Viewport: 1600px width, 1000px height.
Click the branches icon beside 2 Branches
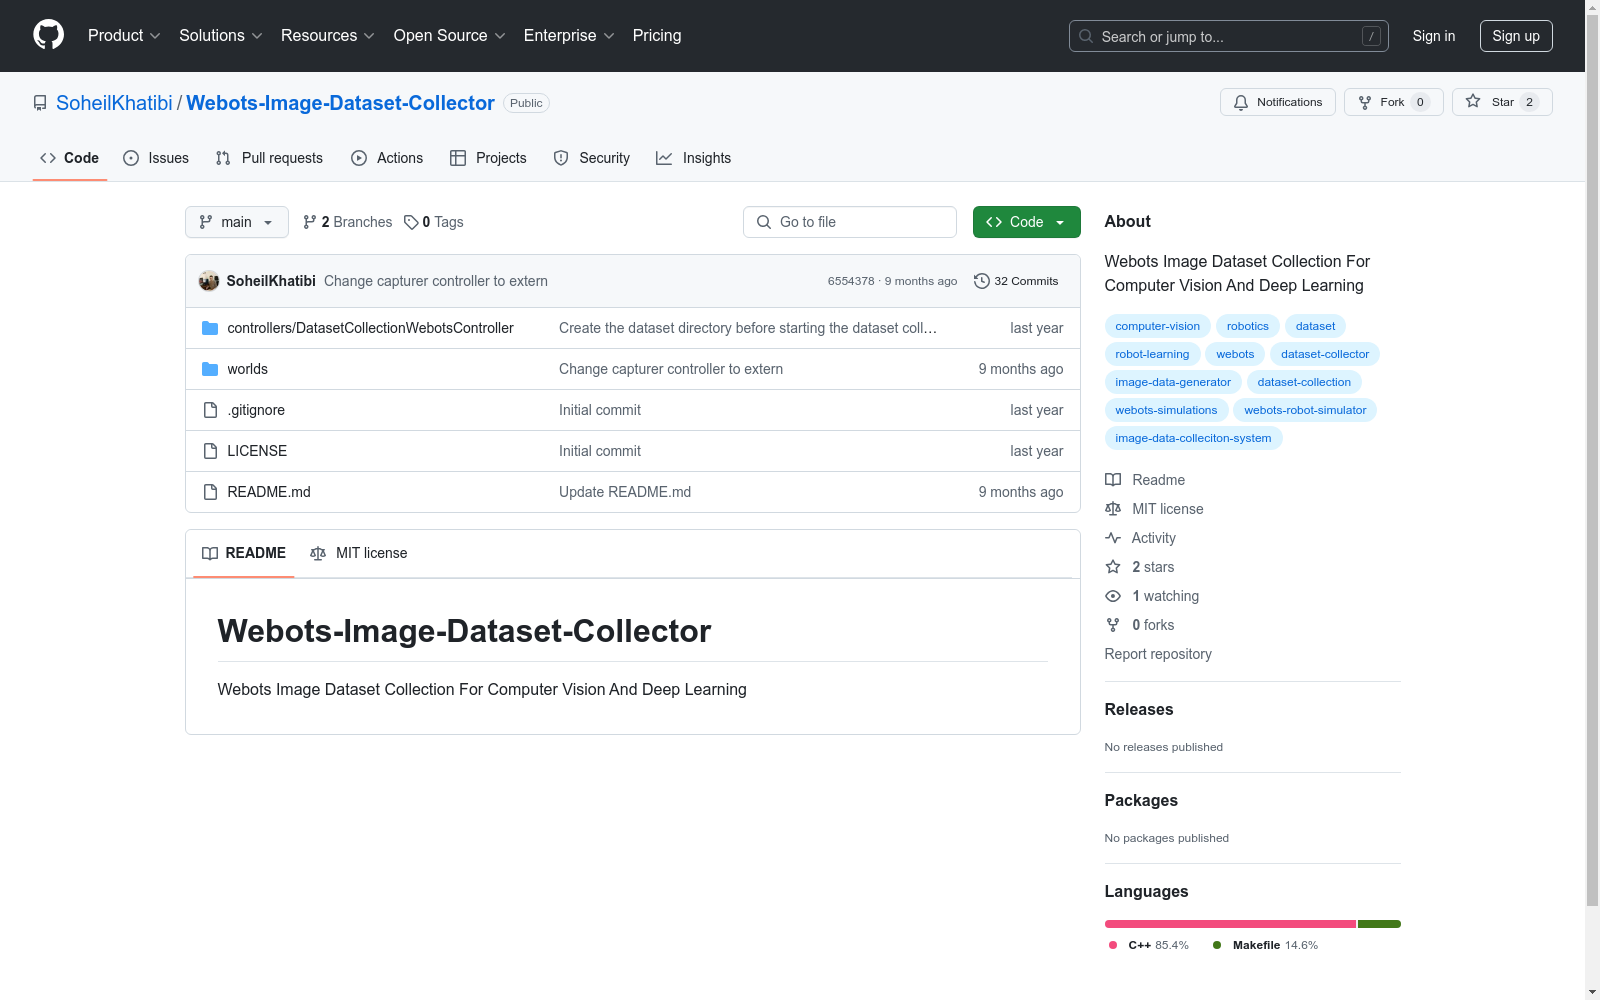pos(310,222)
